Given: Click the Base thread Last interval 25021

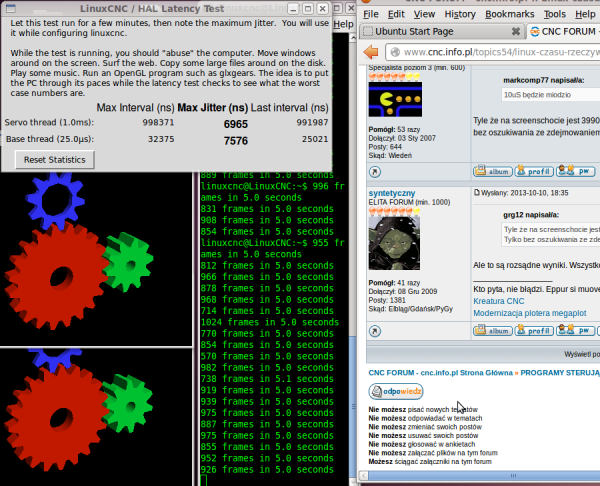Looking at the screenshot, I should click(315, 139).
